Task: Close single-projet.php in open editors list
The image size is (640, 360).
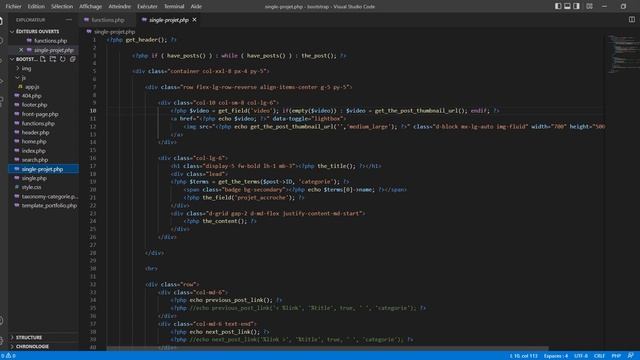Action: 21,50
